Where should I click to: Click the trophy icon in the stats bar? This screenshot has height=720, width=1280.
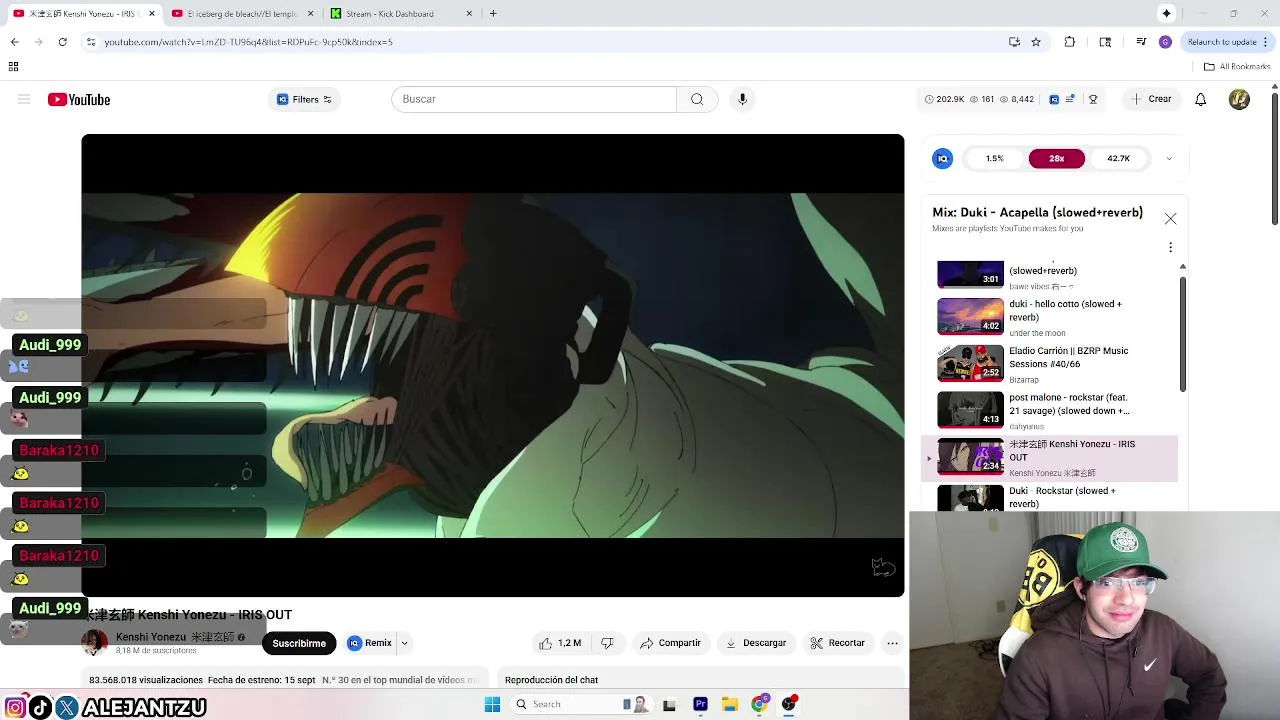[x=1093, y=99]
